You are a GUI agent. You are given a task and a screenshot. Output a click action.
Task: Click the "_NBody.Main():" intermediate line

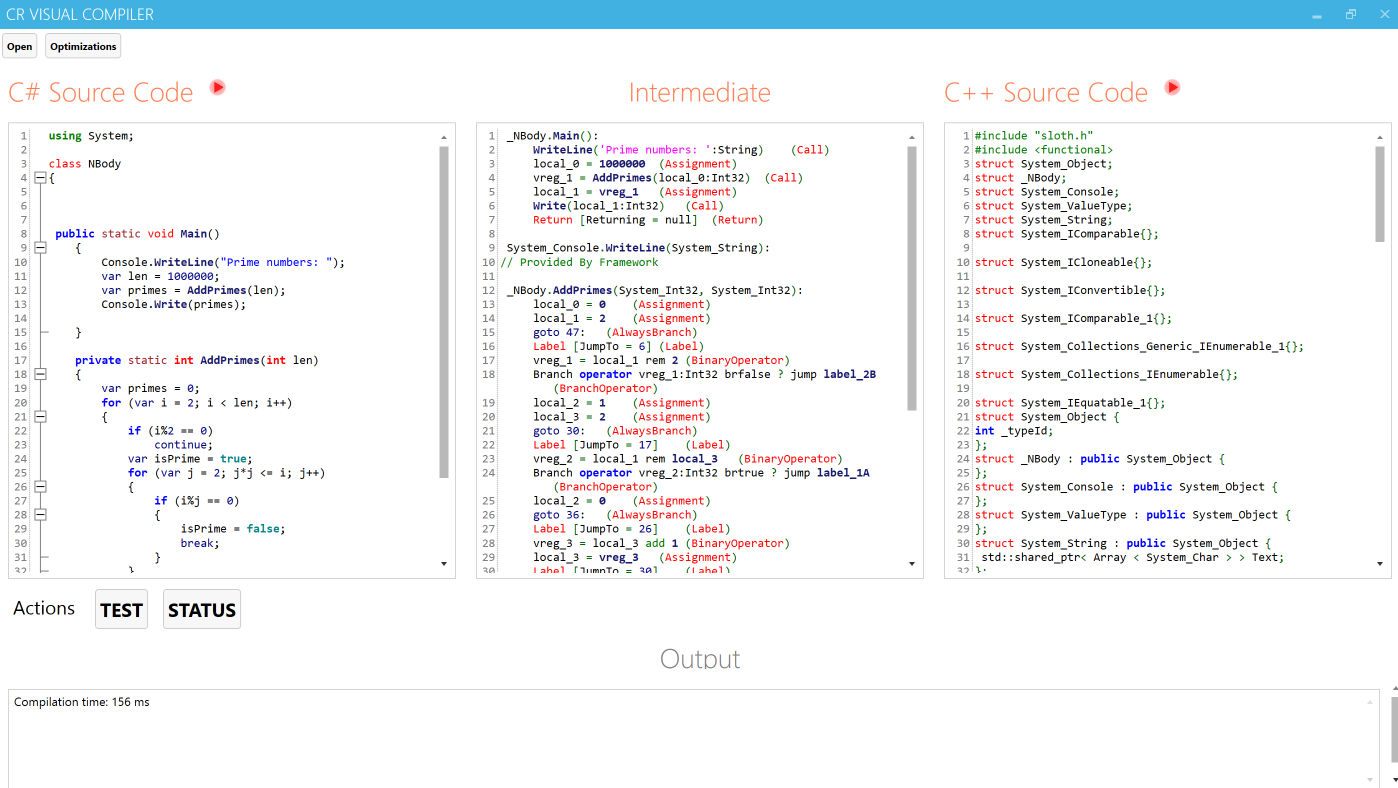(x=552, y=136)
